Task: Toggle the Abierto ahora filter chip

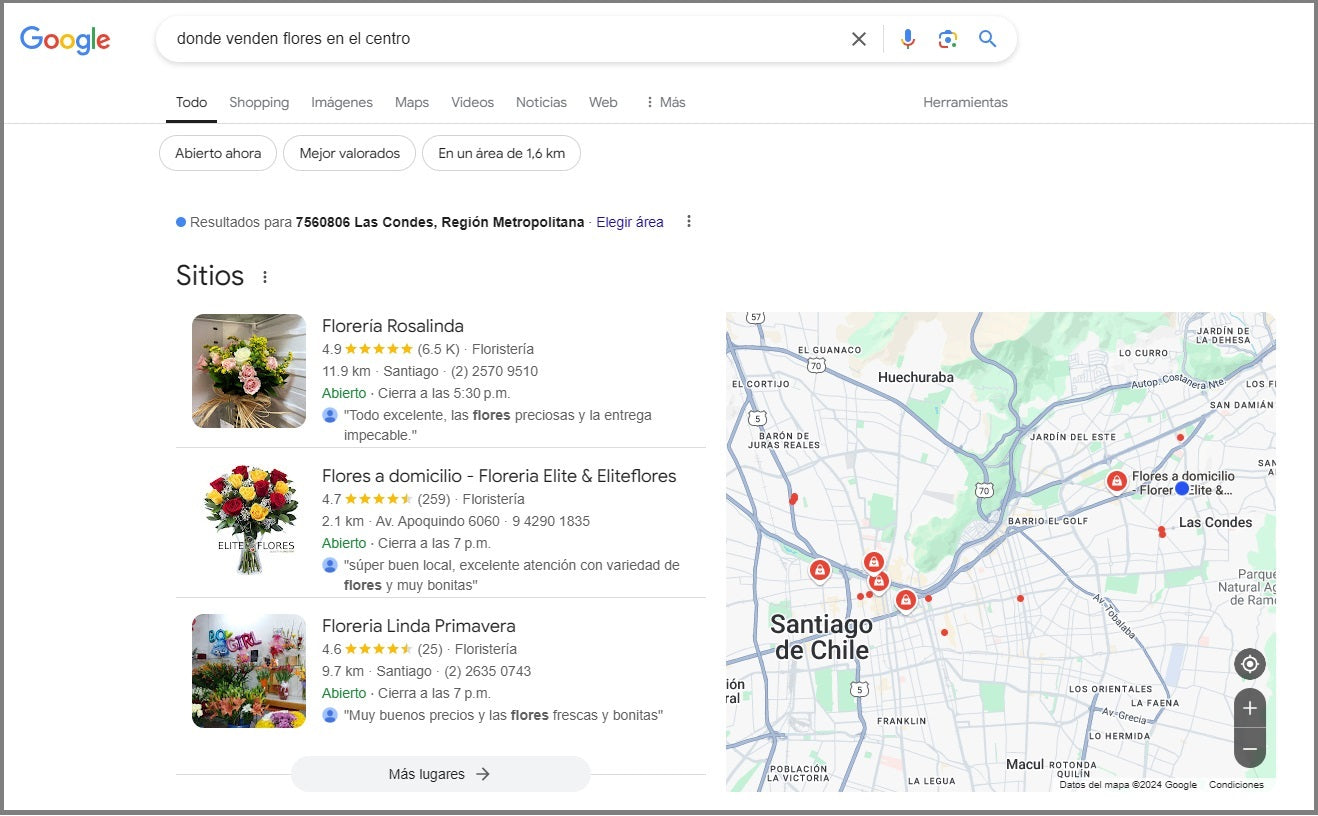Action: tap(218, 153)
